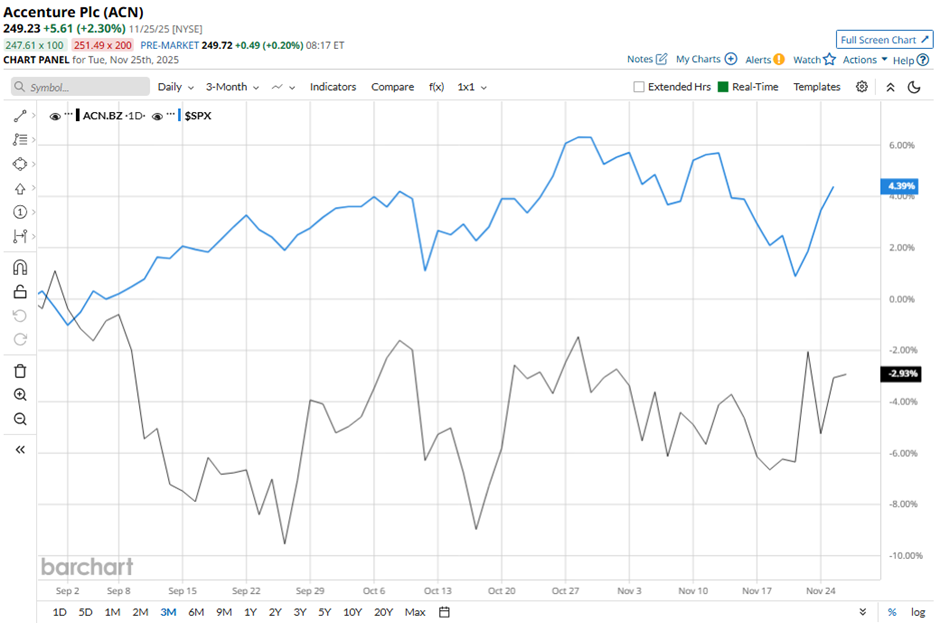Open Full Screen Chart
The width and height of the screenshot is (940, 623).
(884, 40)
